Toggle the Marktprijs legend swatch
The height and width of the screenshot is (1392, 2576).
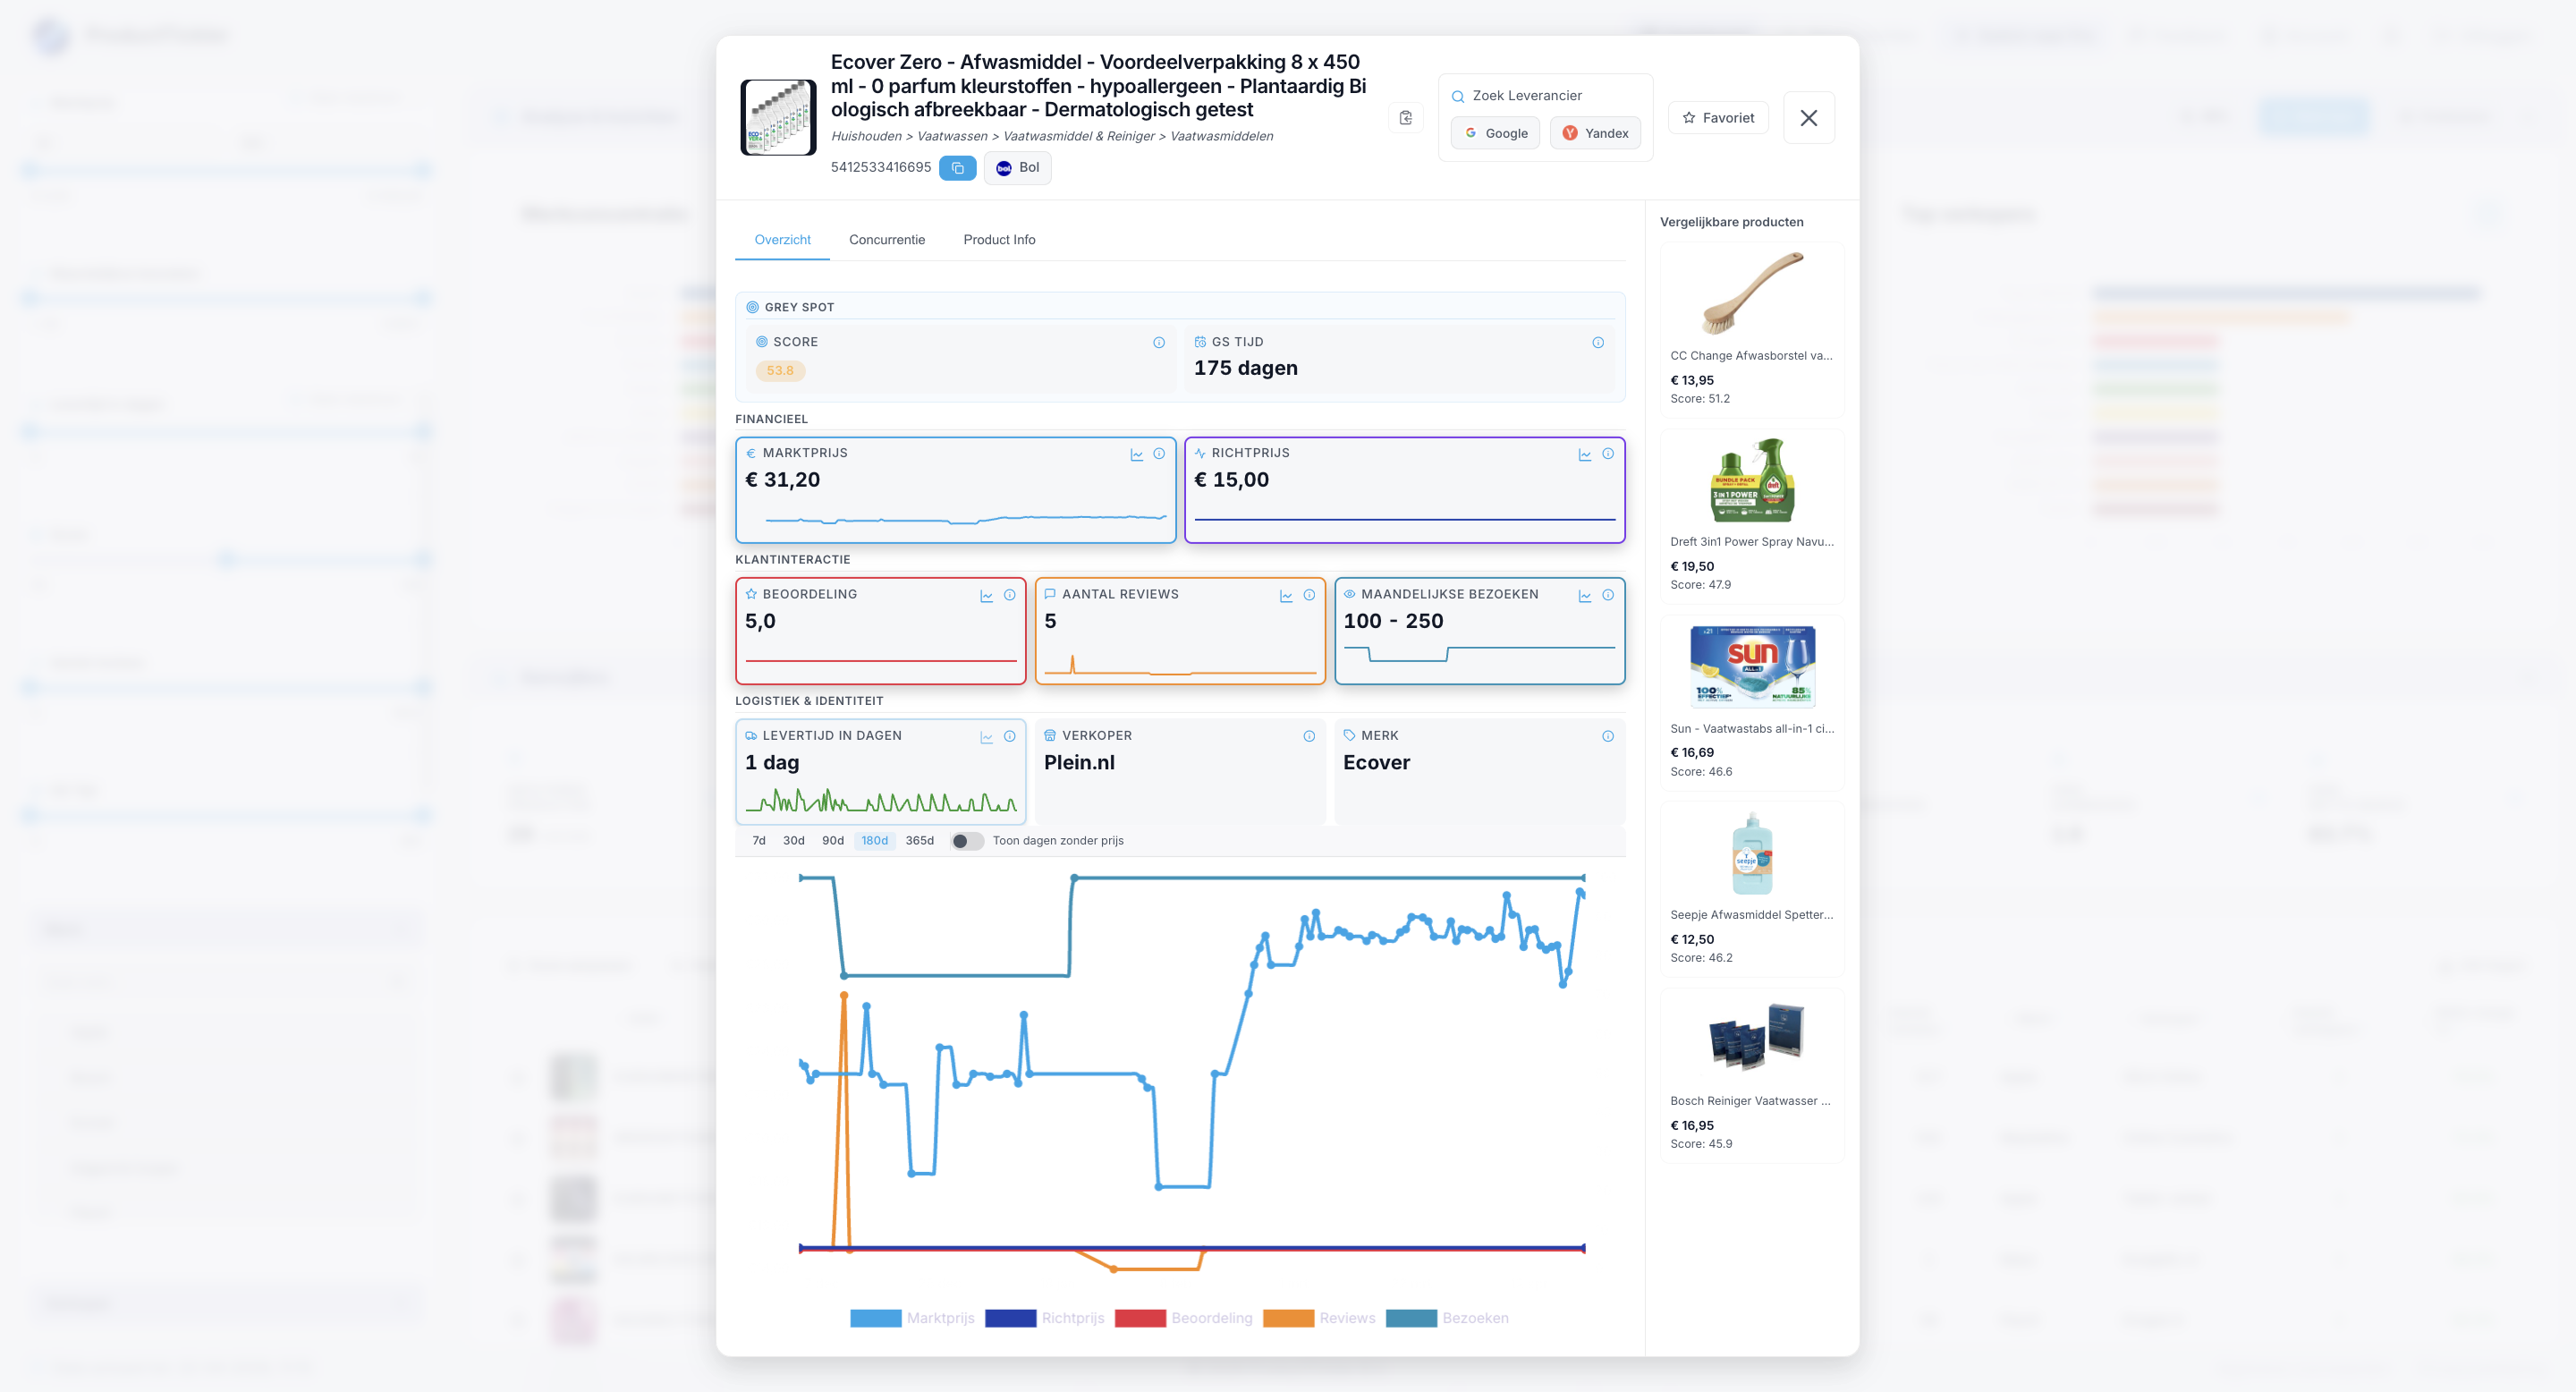coord(876,1319)
